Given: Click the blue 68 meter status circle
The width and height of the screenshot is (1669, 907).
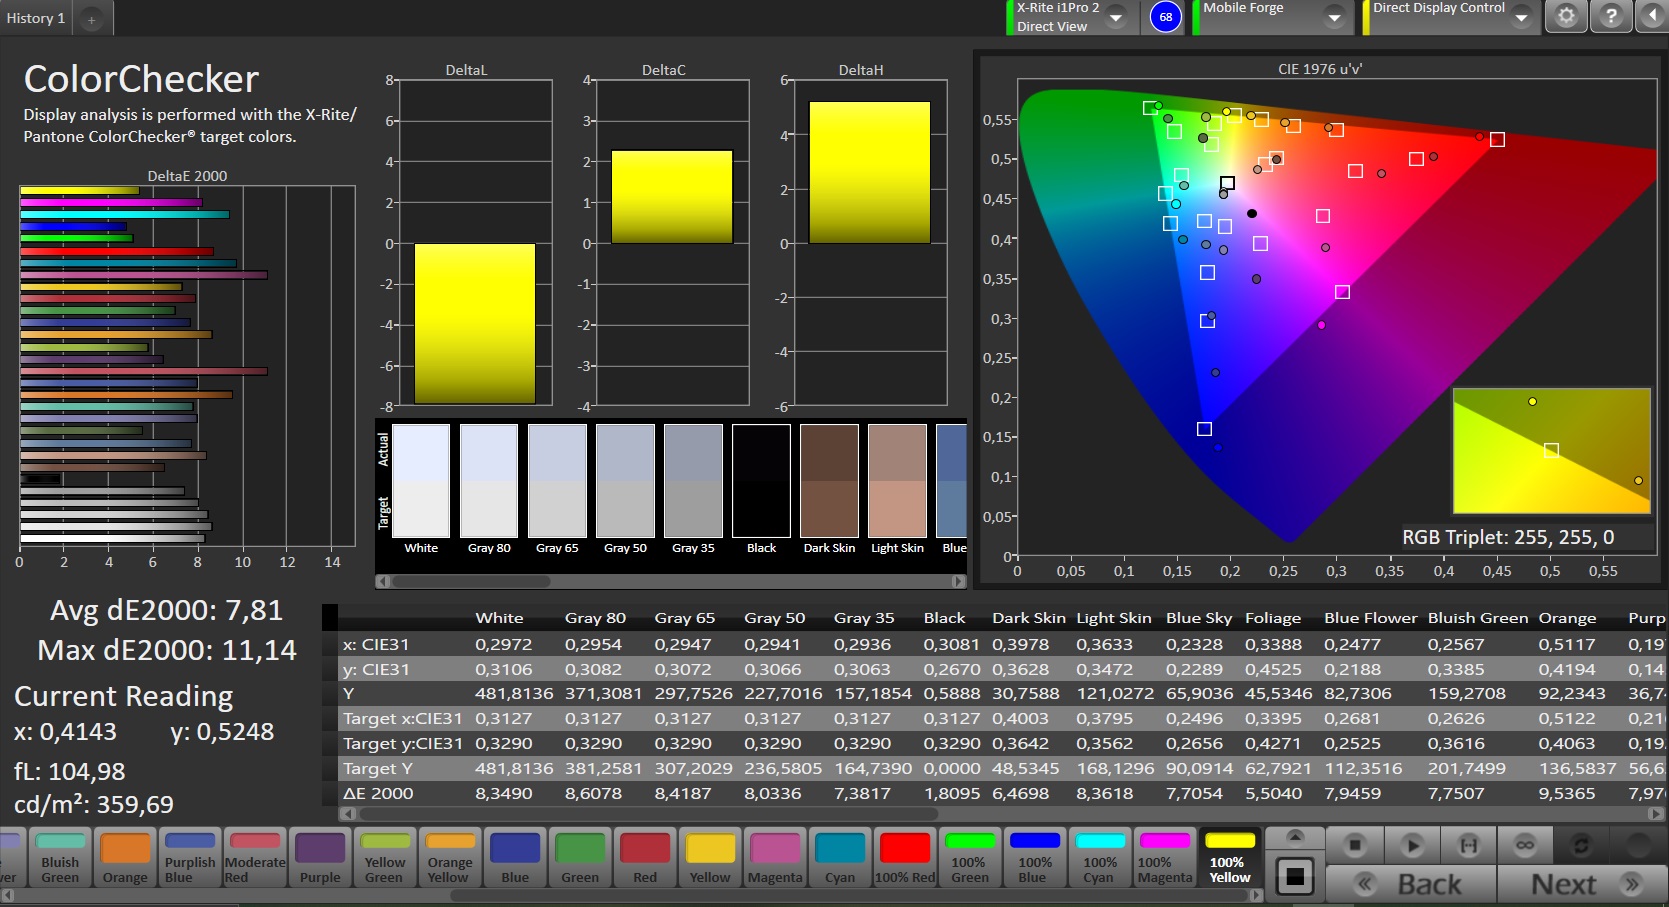Looking at the screenshot, I should tap(1165, 17).
